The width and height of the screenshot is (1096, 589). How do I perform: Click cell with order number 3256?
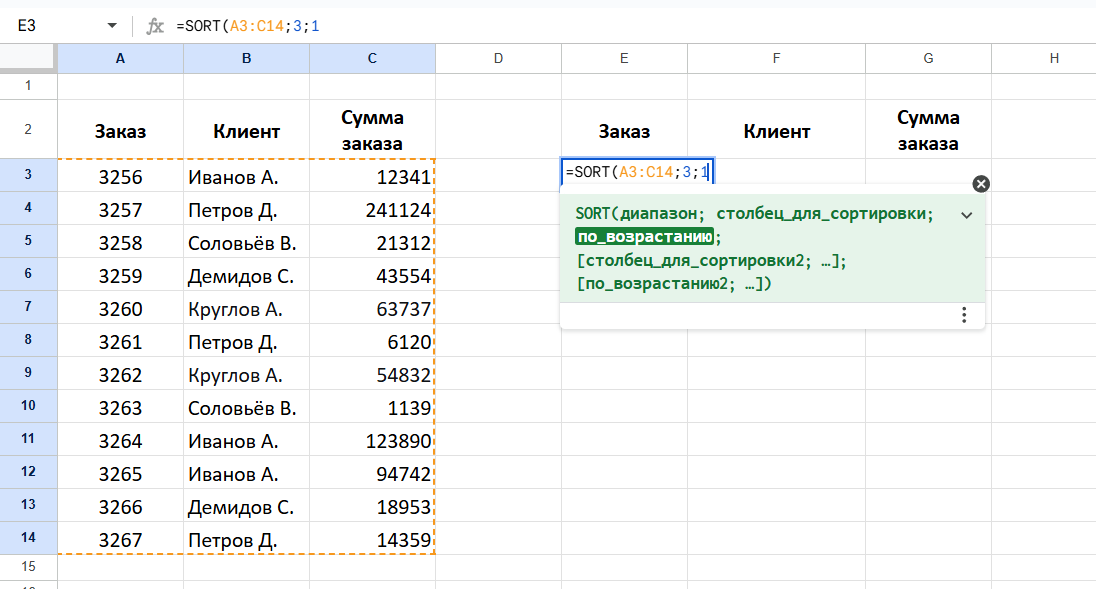tap(120, 177)
